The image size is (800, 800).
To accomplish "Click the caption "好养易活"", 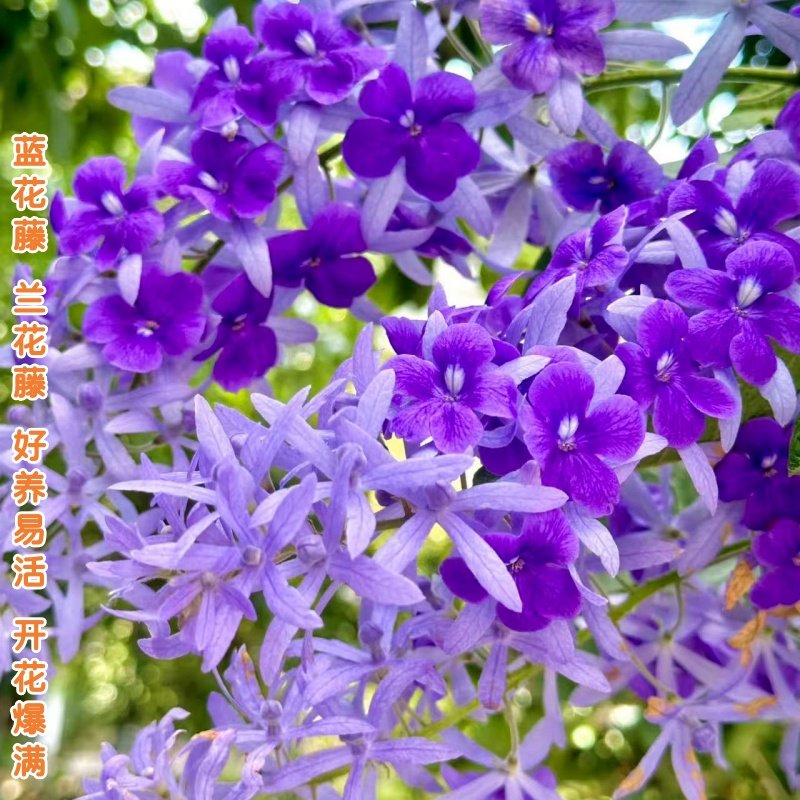I will pyautogui.click(x=30, y=508).
